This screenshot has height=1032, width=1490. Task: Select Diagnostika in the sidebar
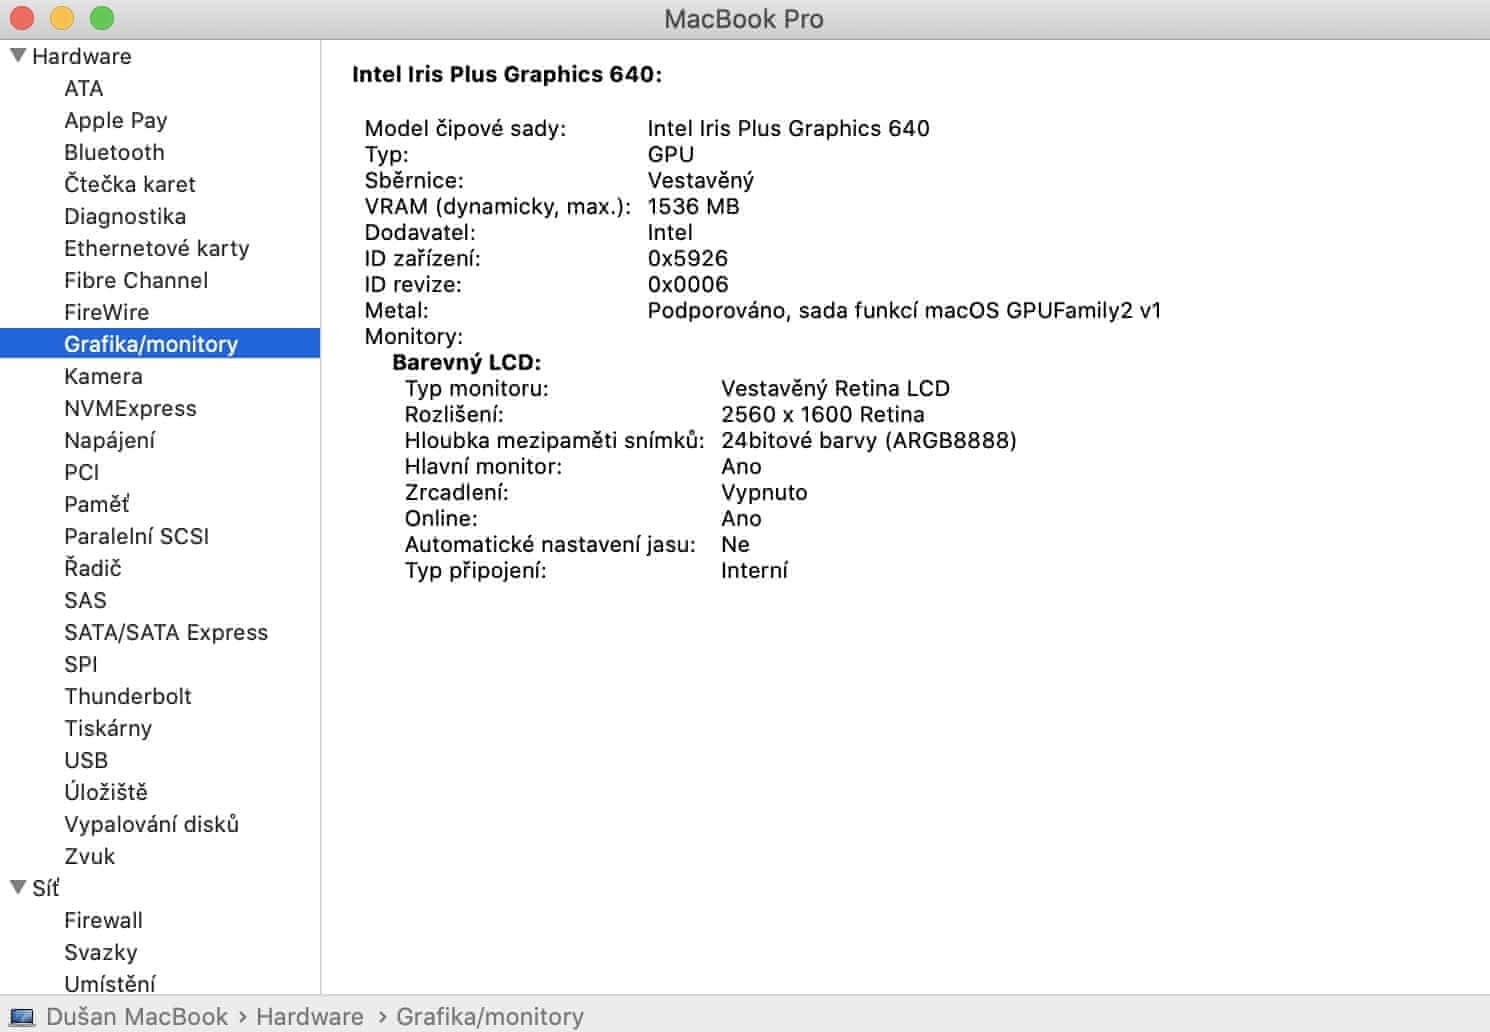click(125, 216)
